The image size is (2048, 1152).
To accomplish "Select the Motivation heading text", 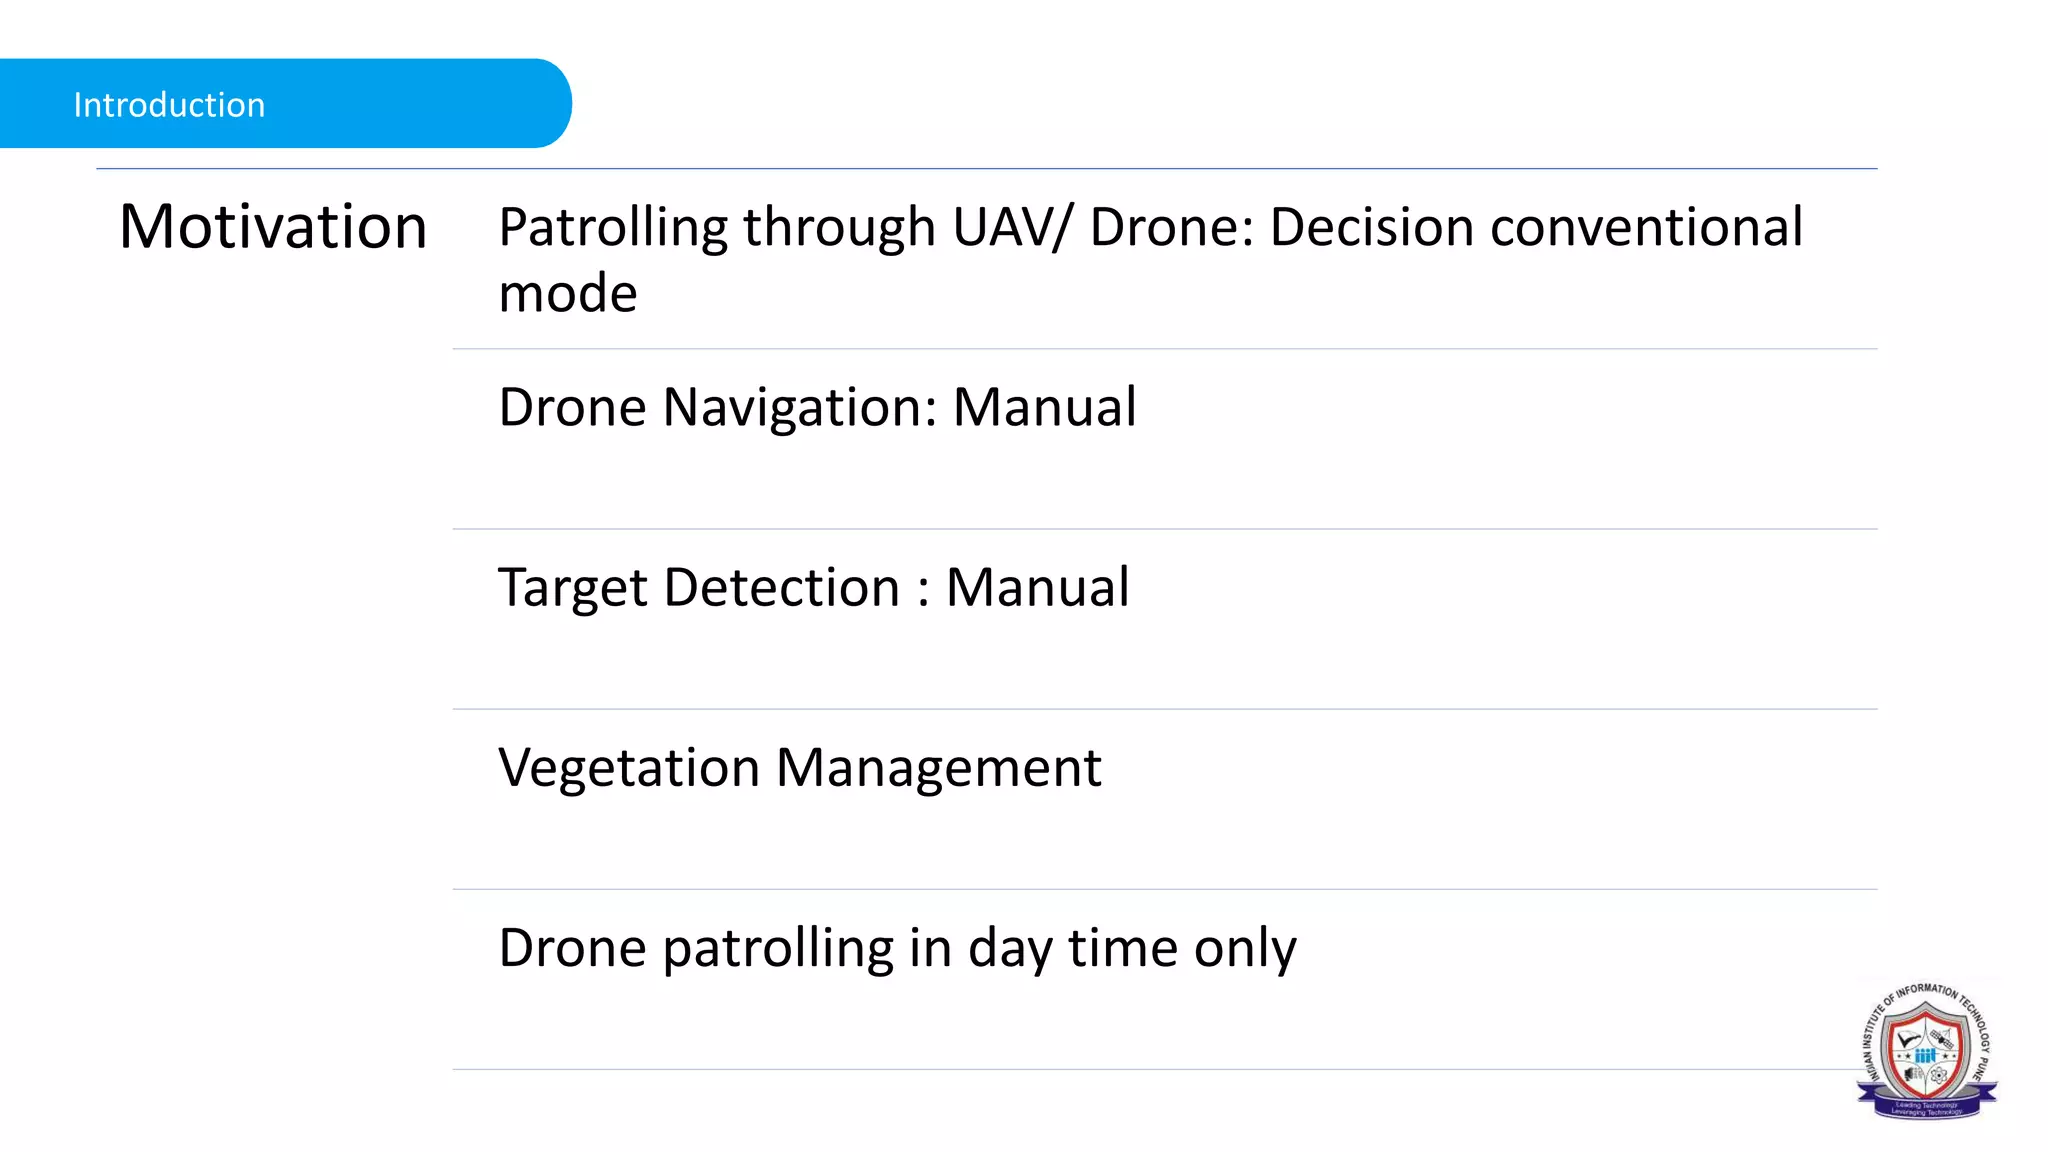I will [273, 226].
